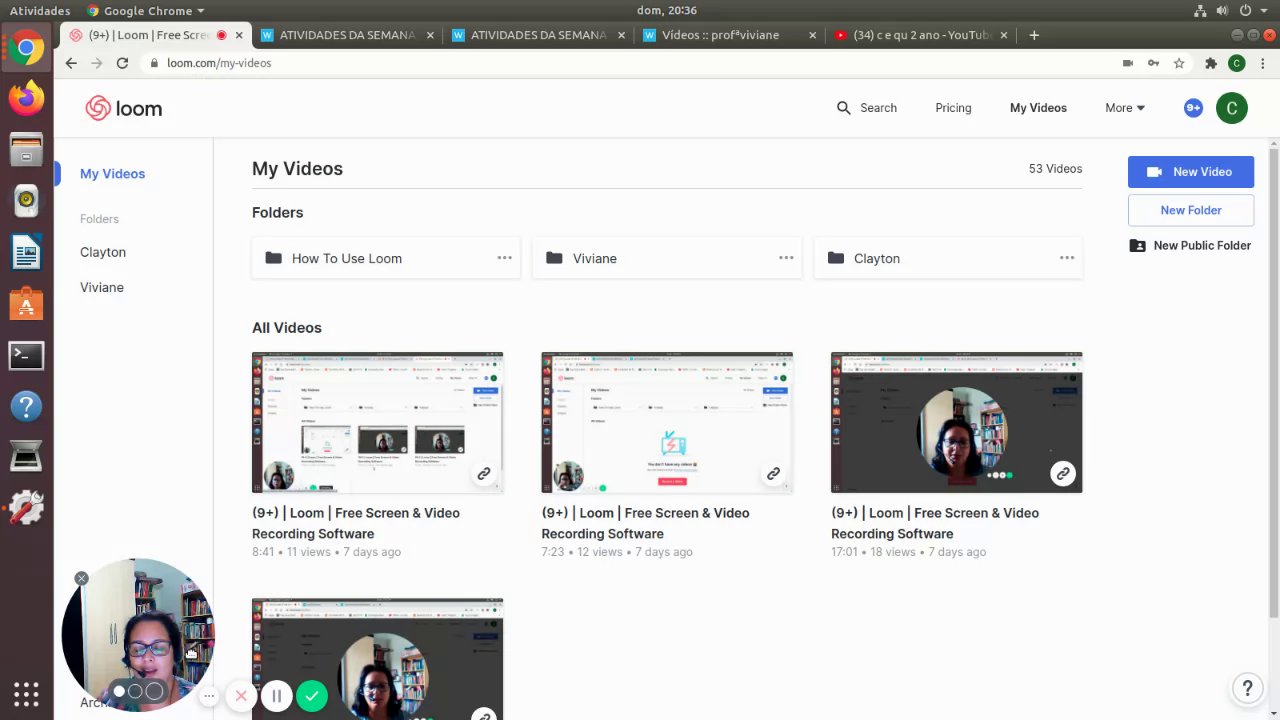
Task: Pause the Loom recording
Action: pyautogui.click(x=277, y=695)
